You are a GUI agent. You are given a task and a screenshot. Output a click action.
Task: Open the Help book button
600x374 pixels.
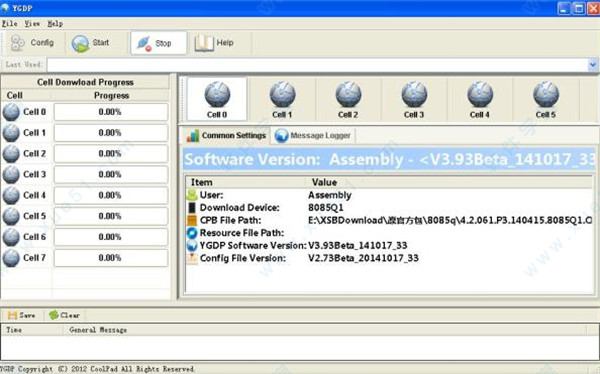coord(214,43)
